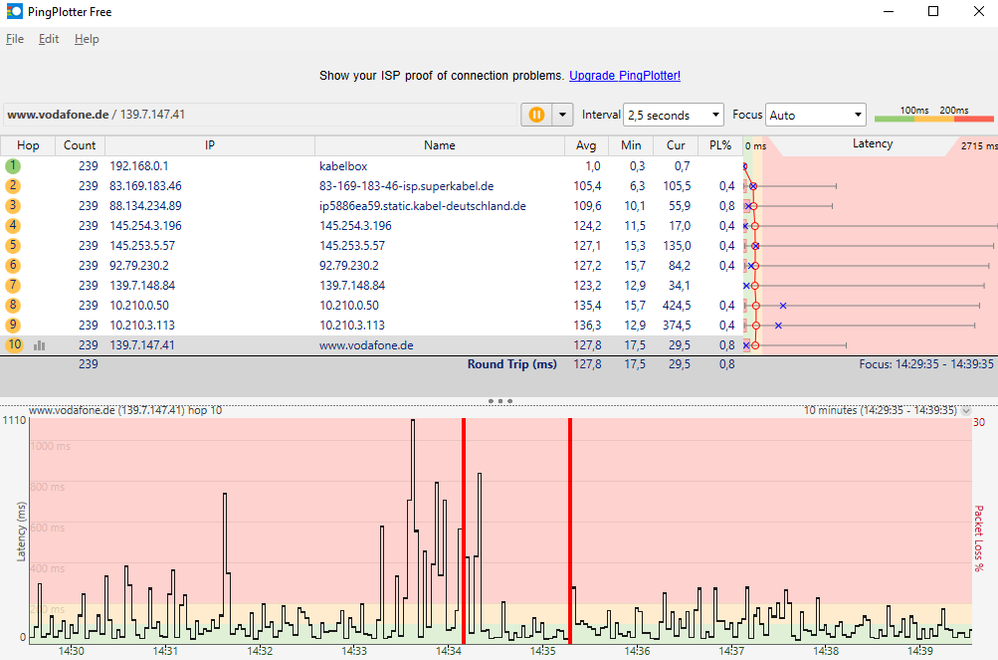Screen dimensions: 998x660
Task: Click IP 10.210.0.50 in IP column
Action: tap(139, 305)
